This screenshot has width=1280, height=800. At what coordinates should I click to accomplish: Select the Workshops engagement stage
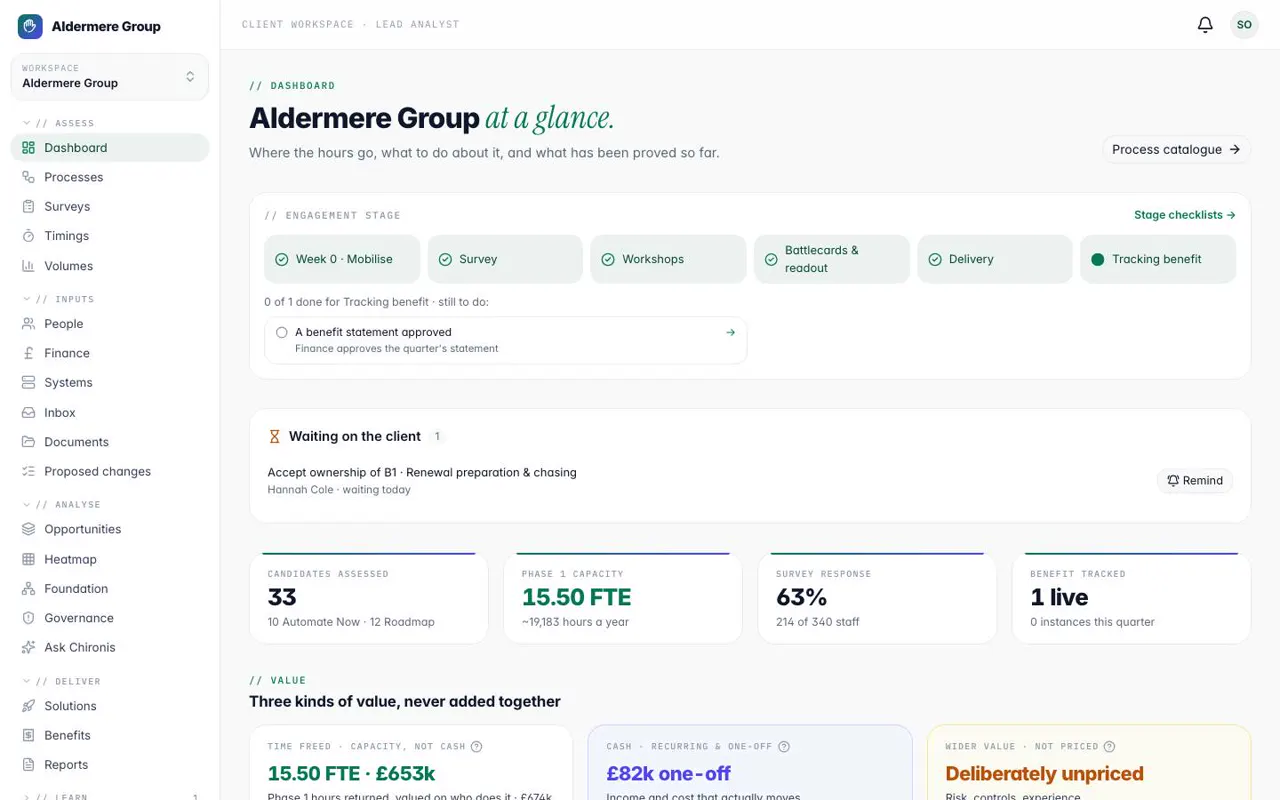pyautogui.click(x=668, y=259)
